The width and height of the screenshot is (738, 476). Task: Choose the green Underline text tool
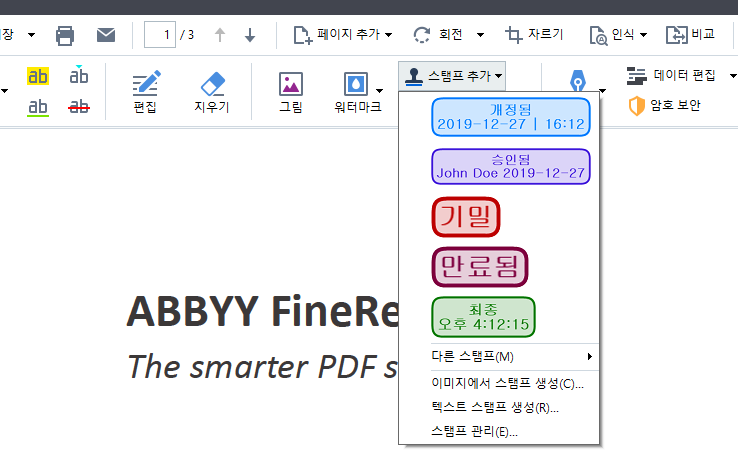coord(38,107)
